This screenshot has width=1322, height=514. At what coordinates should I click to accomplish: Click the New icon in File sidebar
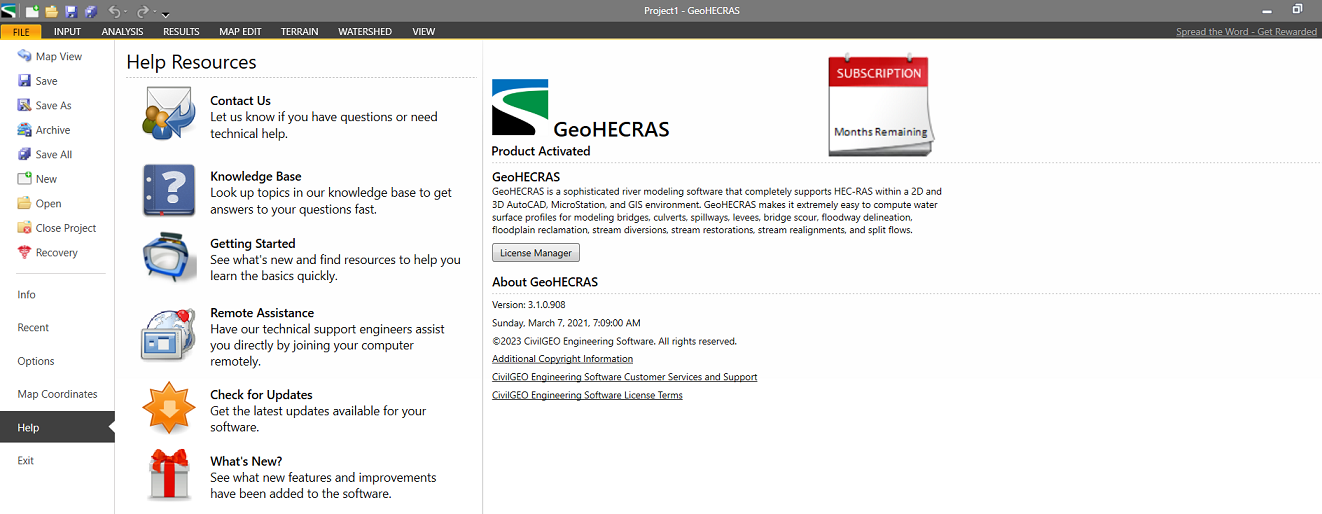(25, 179)
